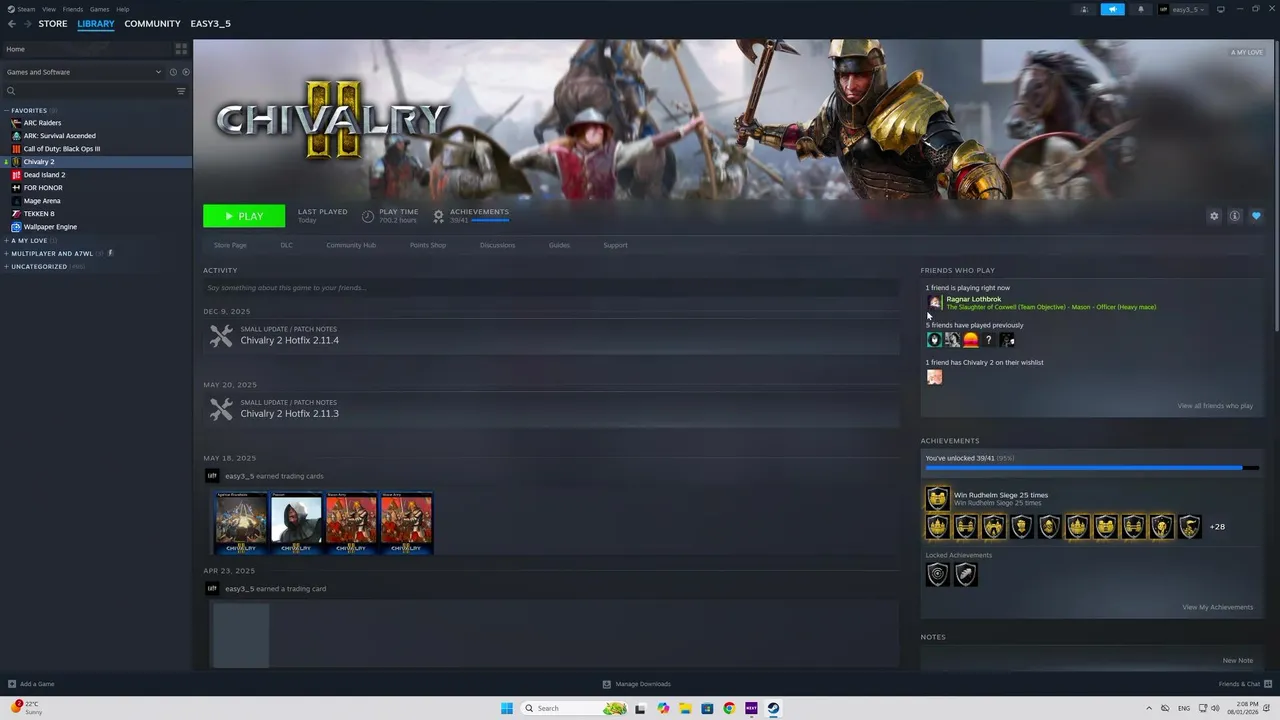Click the achievements unlocked progress bar

point(1091,467)
